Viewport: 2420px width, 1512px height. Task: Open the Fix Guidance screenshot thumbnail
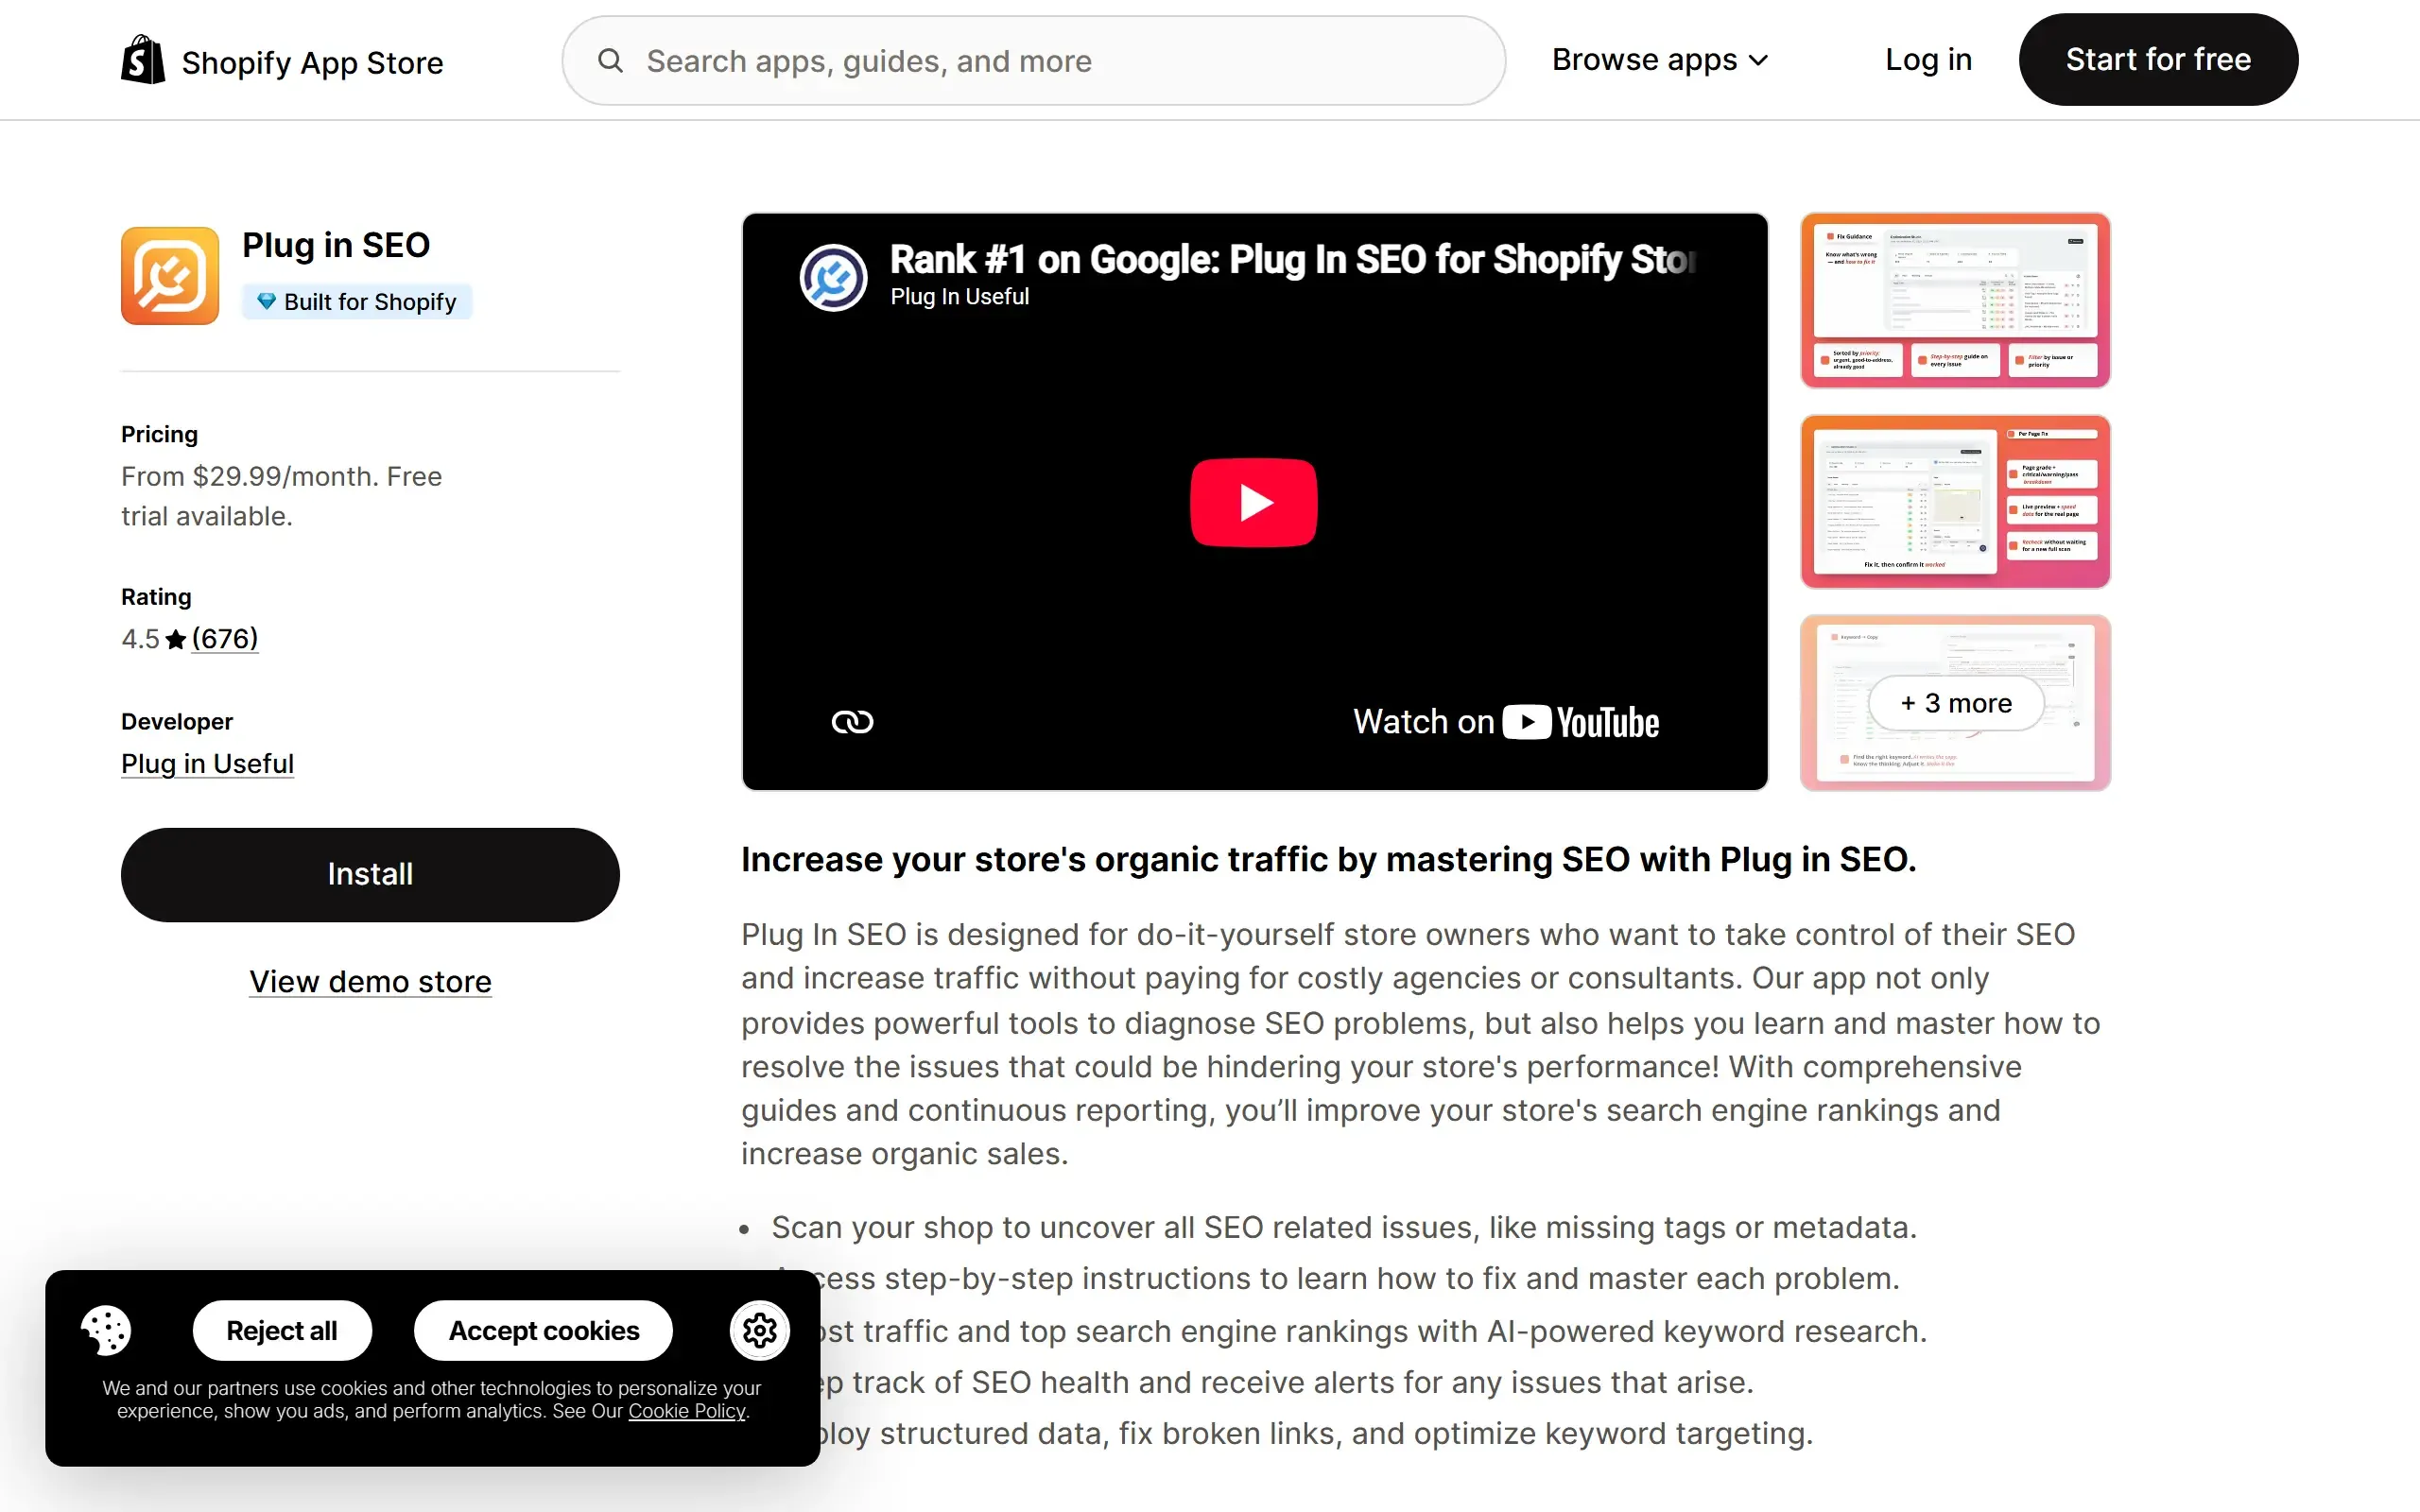point(1955,300)
